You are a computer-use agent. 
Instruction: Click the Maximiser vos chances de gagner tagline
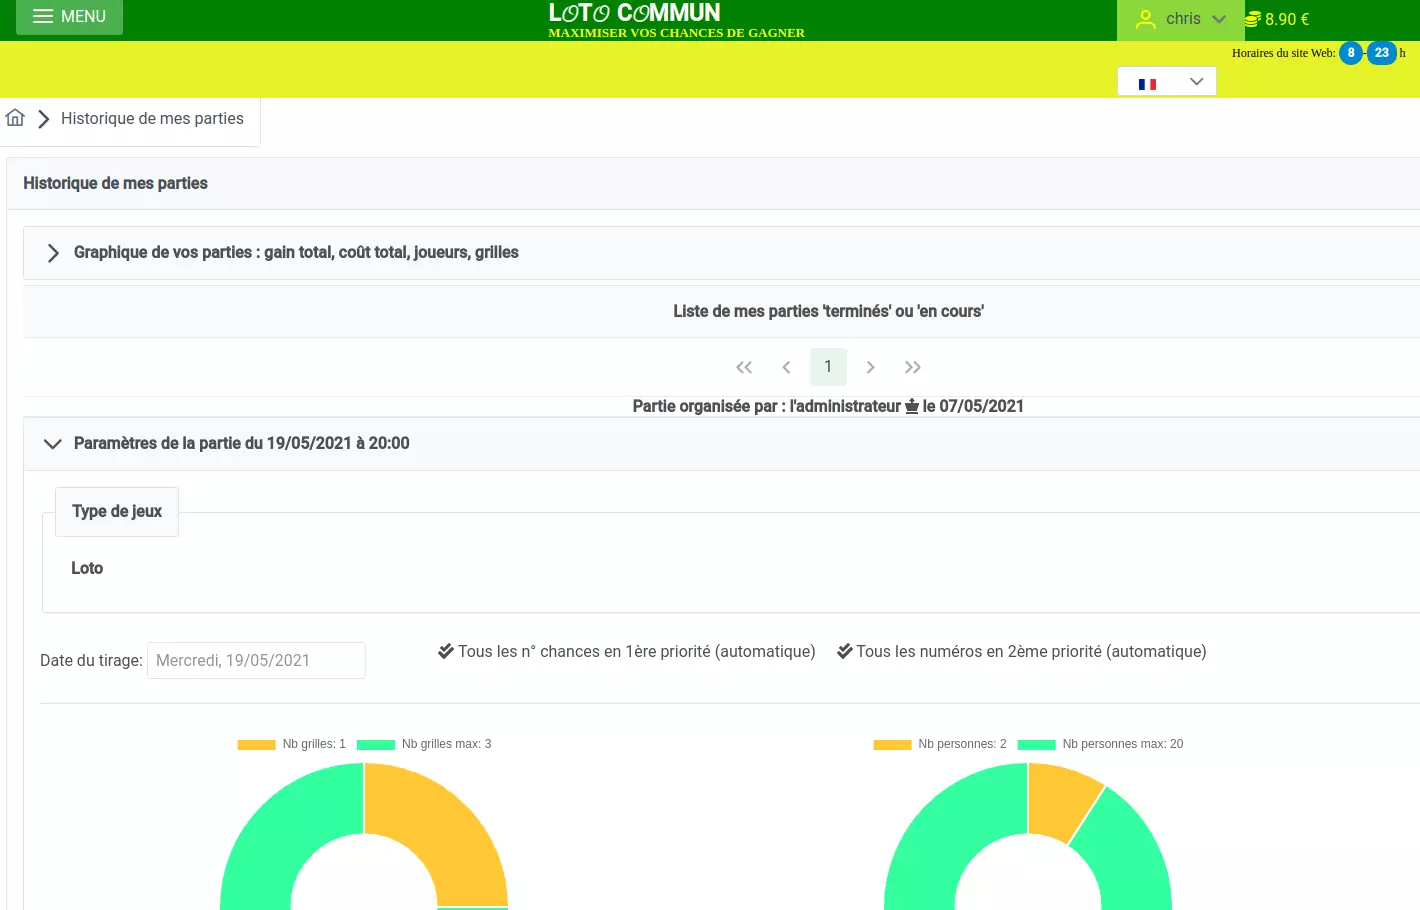tap(676, 33)
